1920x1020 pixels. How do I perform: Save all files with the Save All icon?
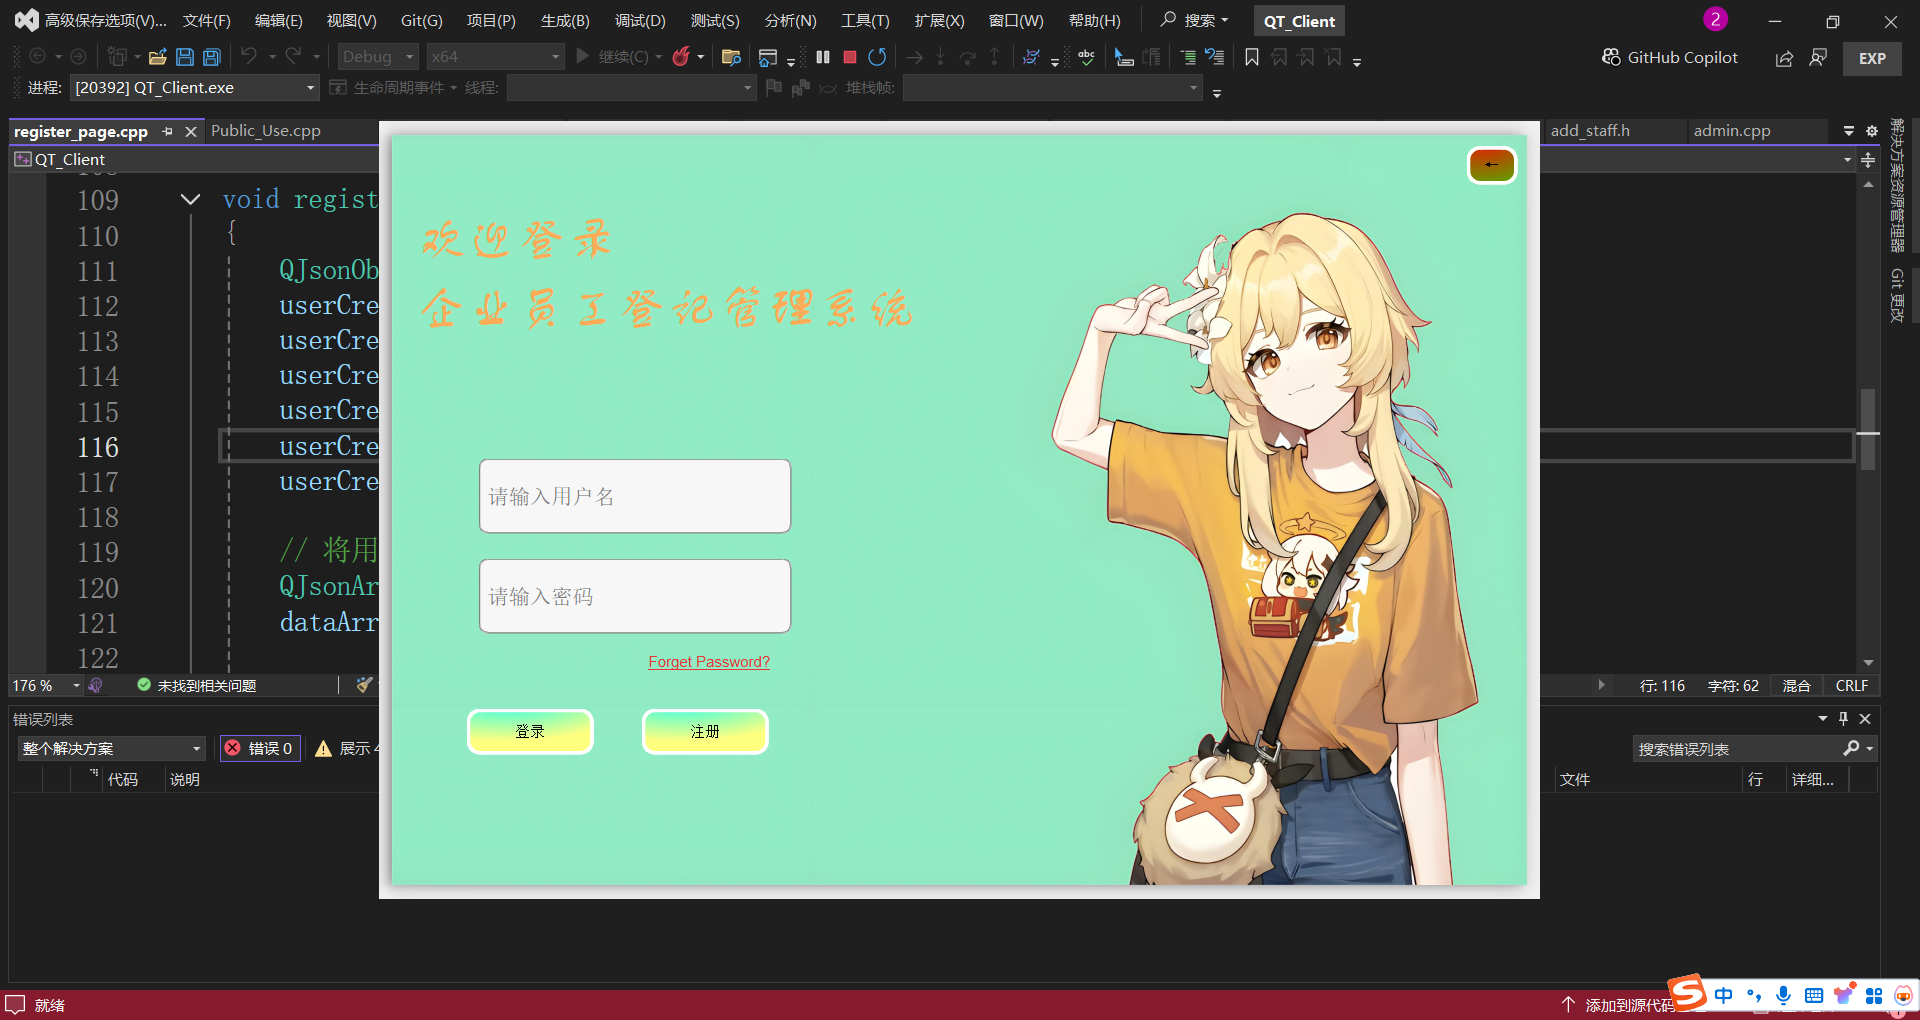[212, 57]
